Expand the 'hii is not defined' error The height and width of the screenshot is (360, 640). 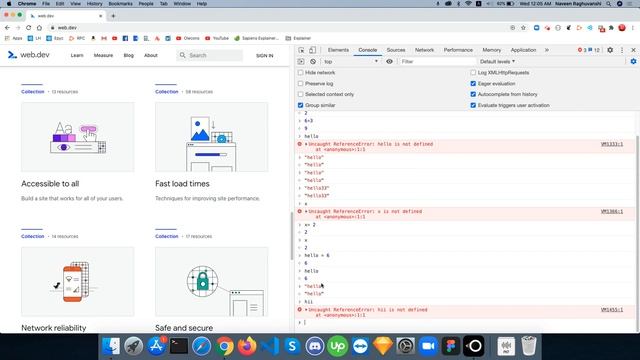point(306,310)
